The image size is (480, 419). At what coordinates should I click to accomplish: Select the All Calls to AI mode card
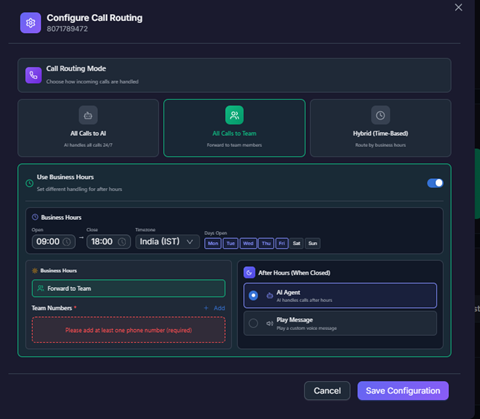88,128
